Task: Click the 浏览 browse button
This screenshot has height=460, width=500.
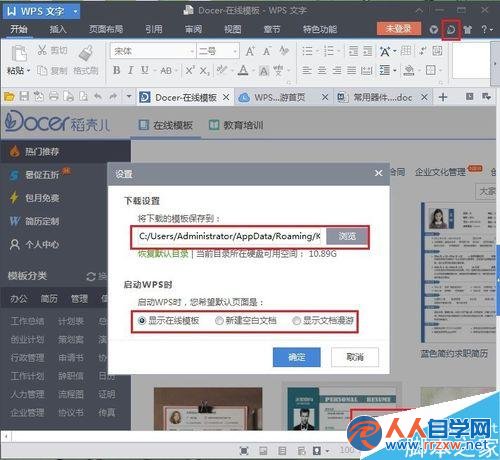Action: pyautogui.click(x=347, y=236)
